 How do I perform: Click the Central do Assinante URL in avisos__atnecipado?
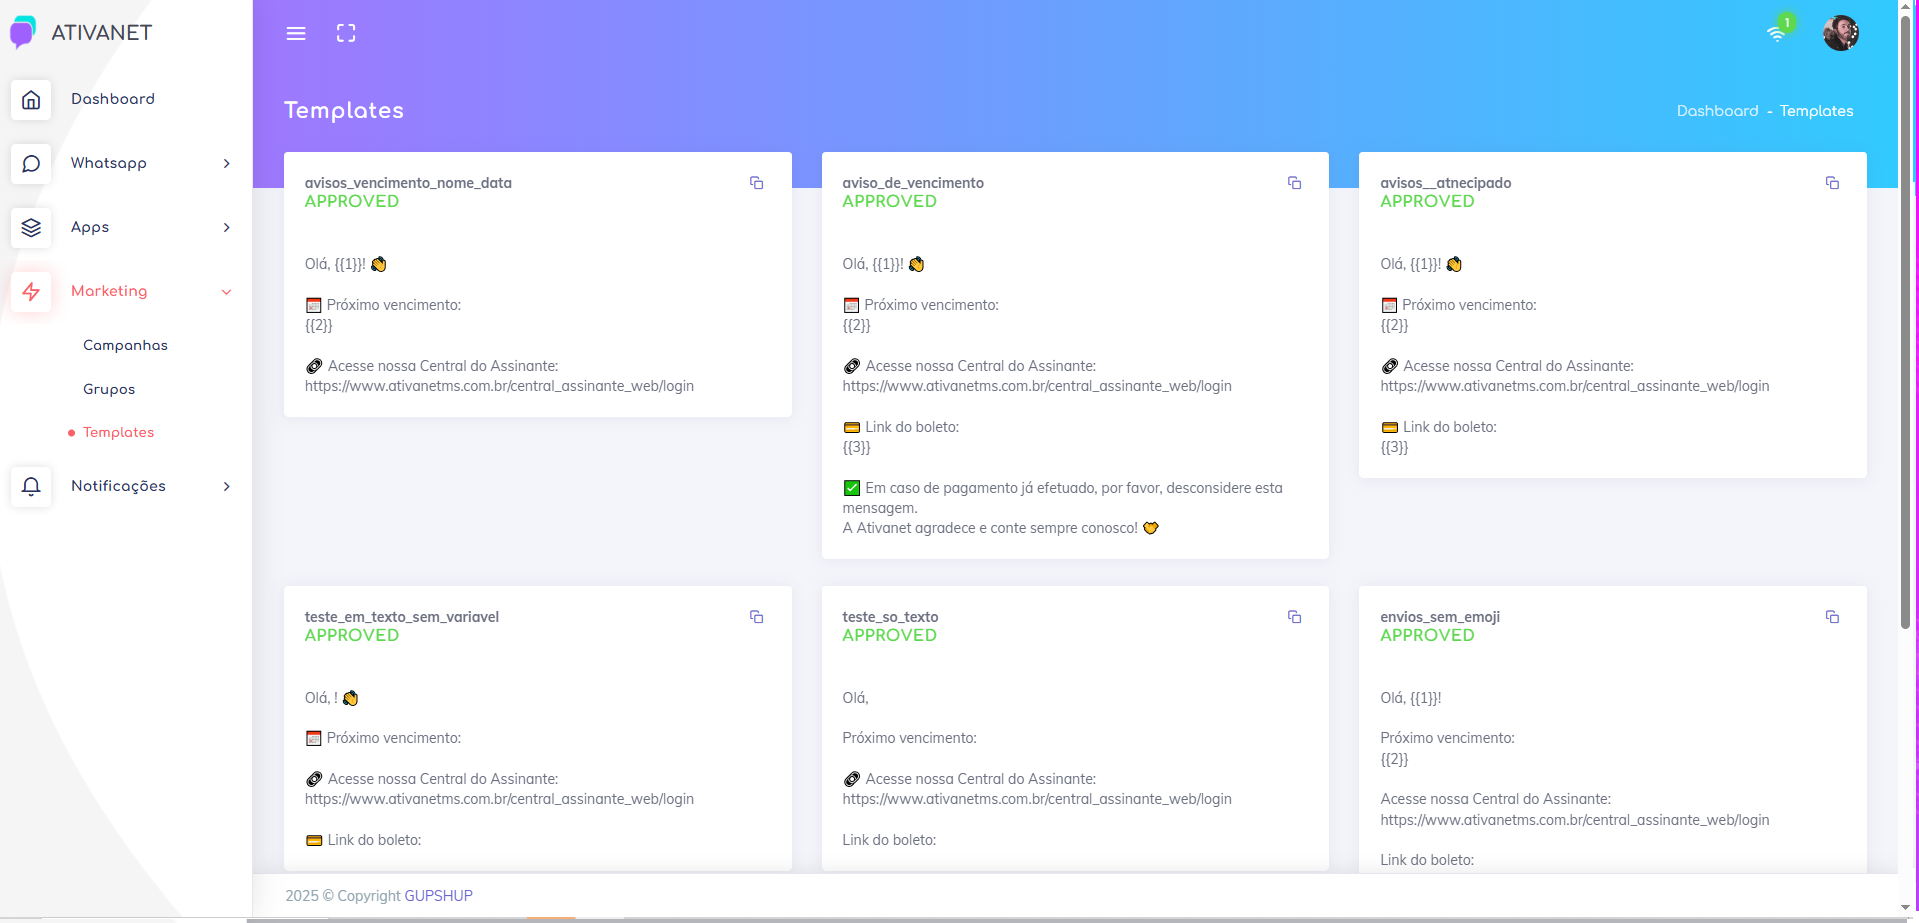(x=1574, y=386)
